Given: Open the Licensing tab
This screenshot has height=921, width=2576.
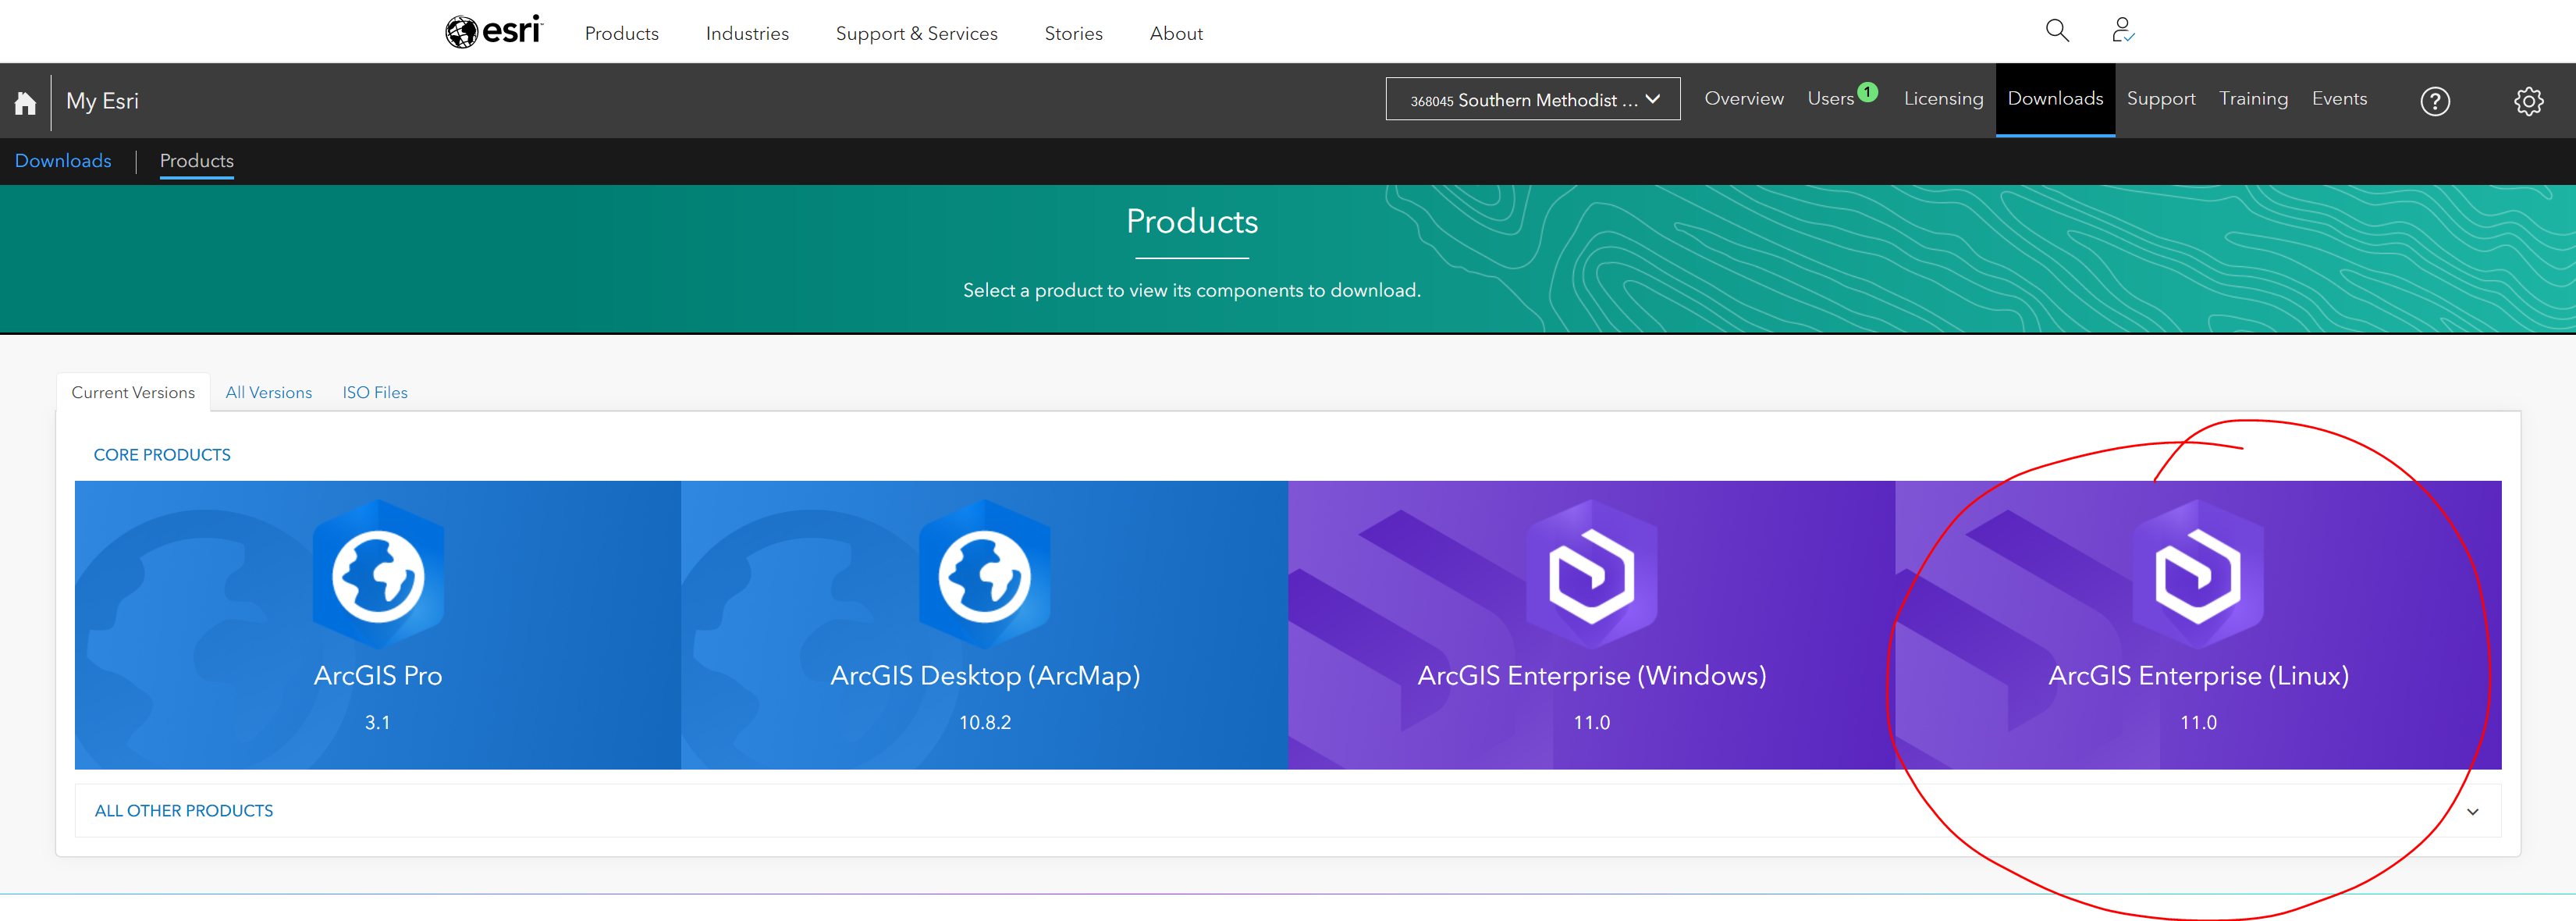Looking at the screenshot, I should 1942,99.
